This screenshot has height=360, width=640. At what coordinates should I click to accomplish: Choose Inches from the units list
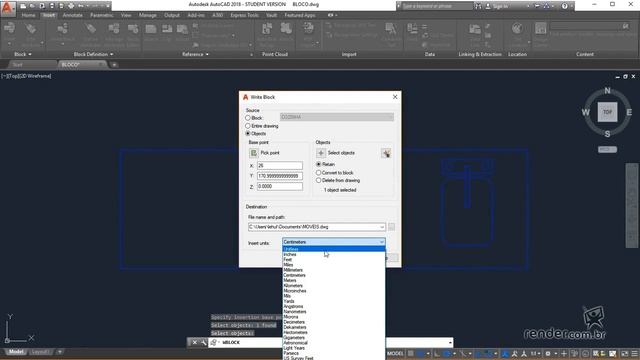(333, 254)
